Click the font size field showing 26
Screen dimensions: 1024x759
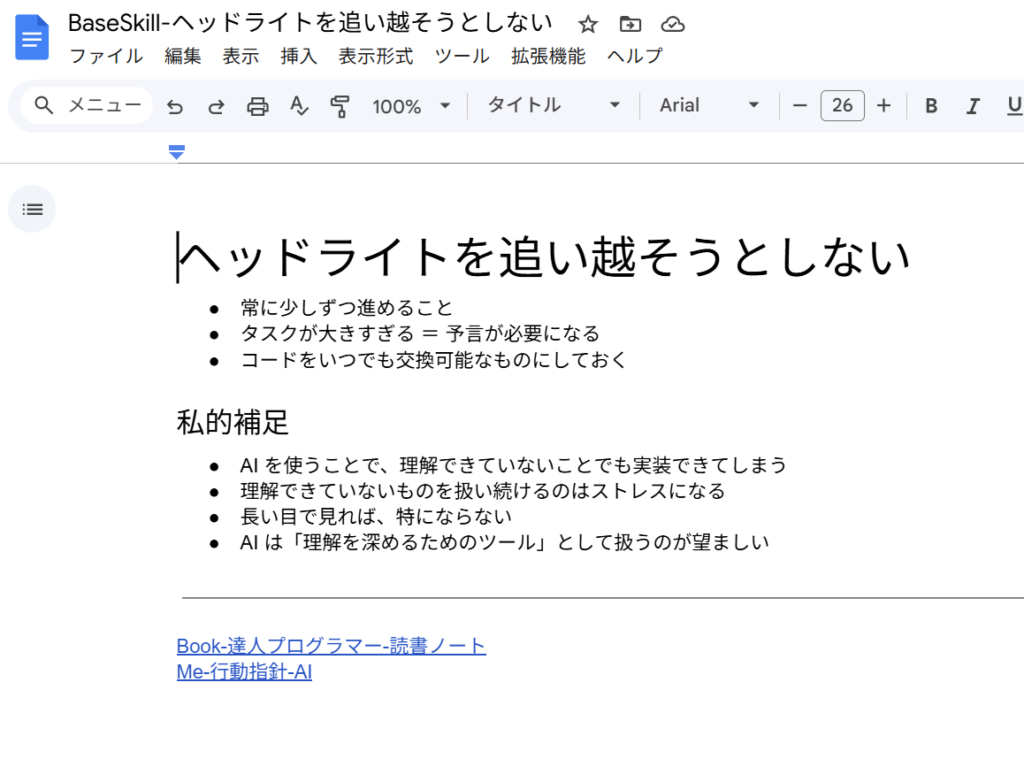click(842, 106)
